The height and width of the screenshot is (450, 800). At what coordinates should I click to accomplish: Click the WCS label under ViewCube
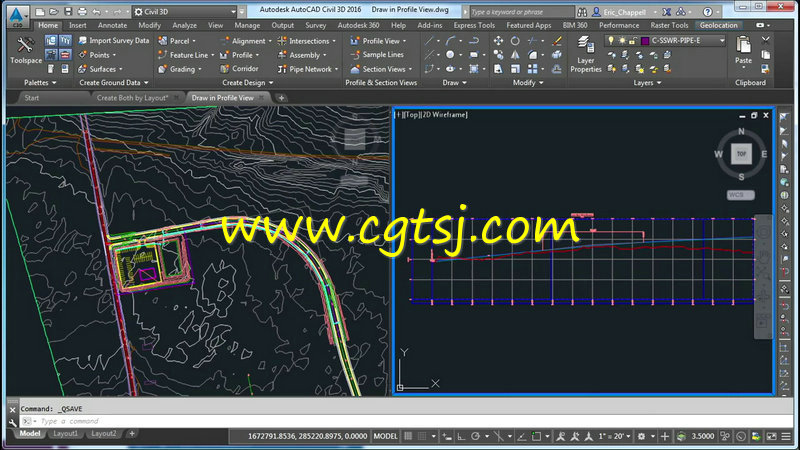tap(740, 195)
